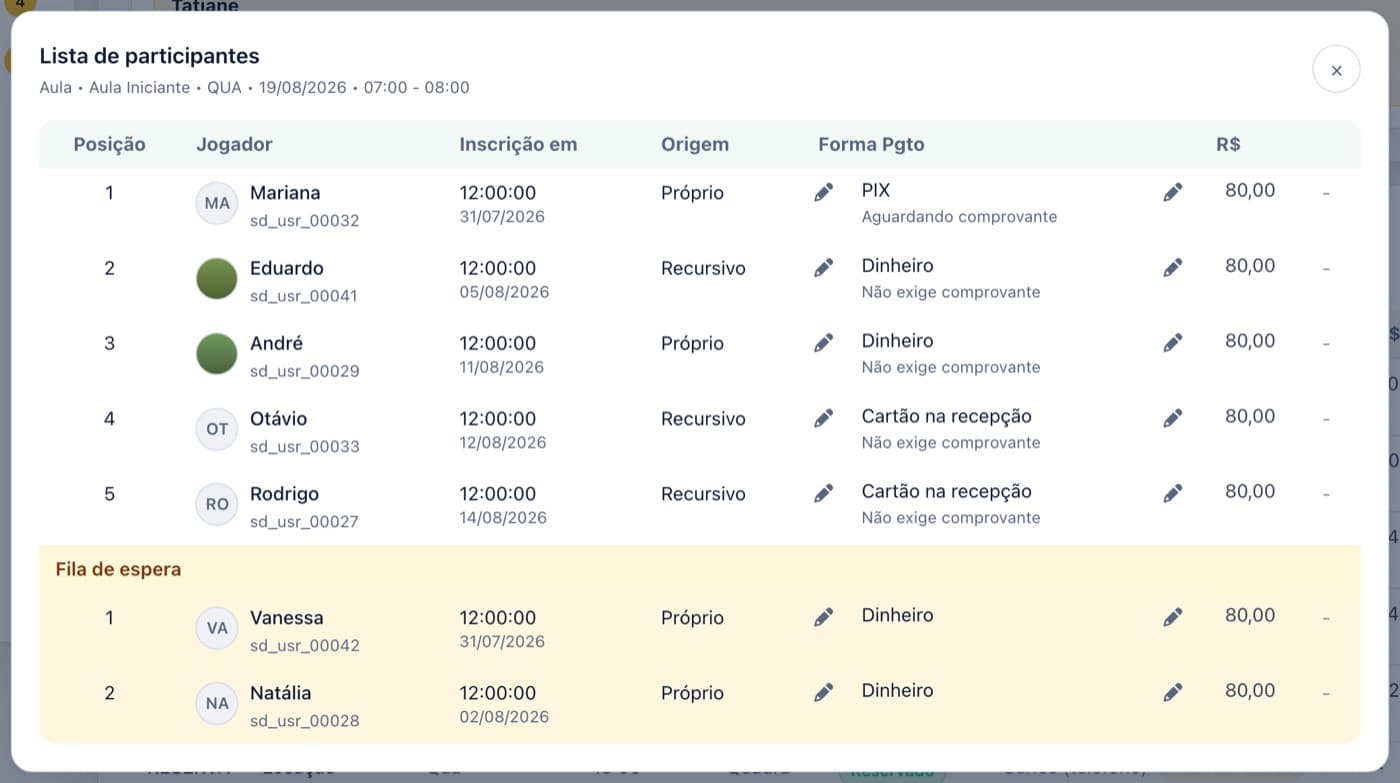
Task: Click the registration date 14/08/2026
Action: (x=503, y=517)
